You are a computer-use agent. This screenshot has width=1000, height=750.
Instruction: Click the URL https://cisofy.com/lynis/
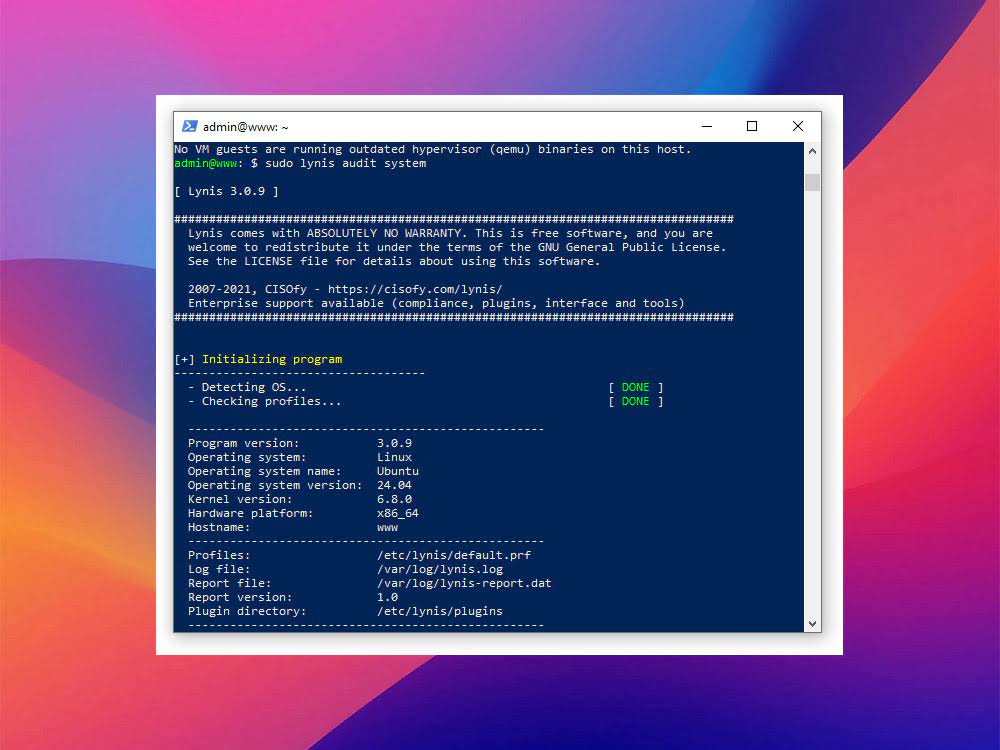click(415, 289)
